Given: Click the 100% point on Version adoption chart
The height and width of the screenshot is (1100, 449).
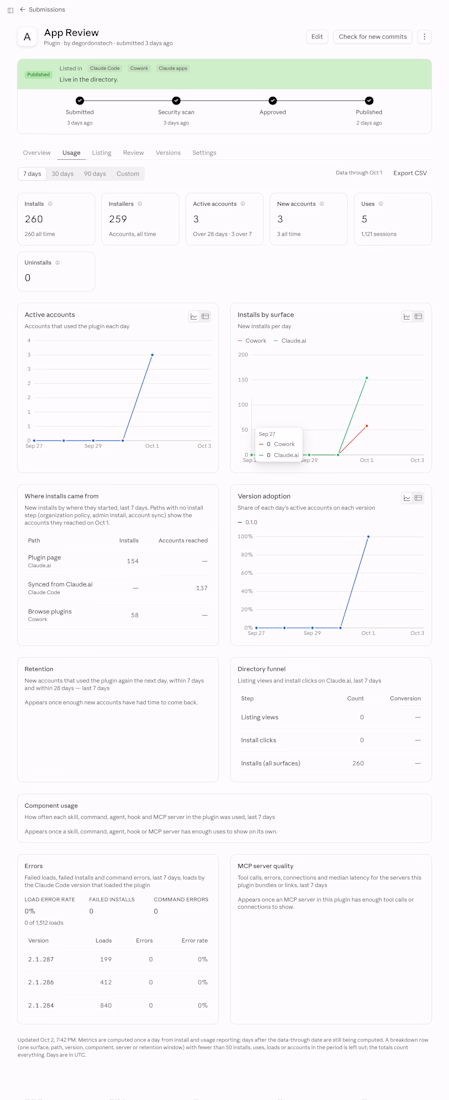Looking at the screenshot, I should pos(368,537).
